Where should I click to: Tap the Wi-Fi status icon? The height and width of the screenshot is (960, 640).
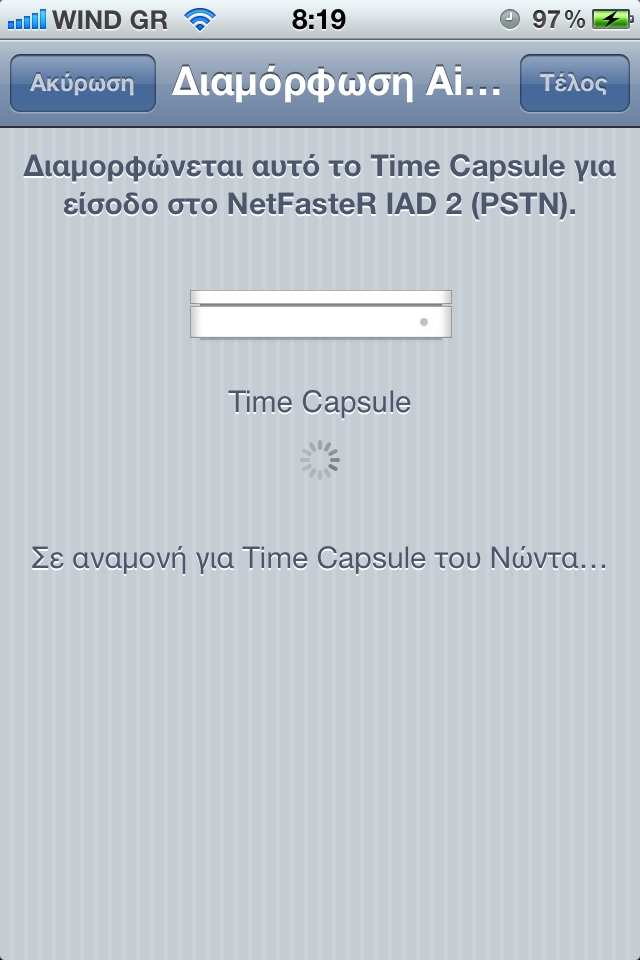[200, 20]
